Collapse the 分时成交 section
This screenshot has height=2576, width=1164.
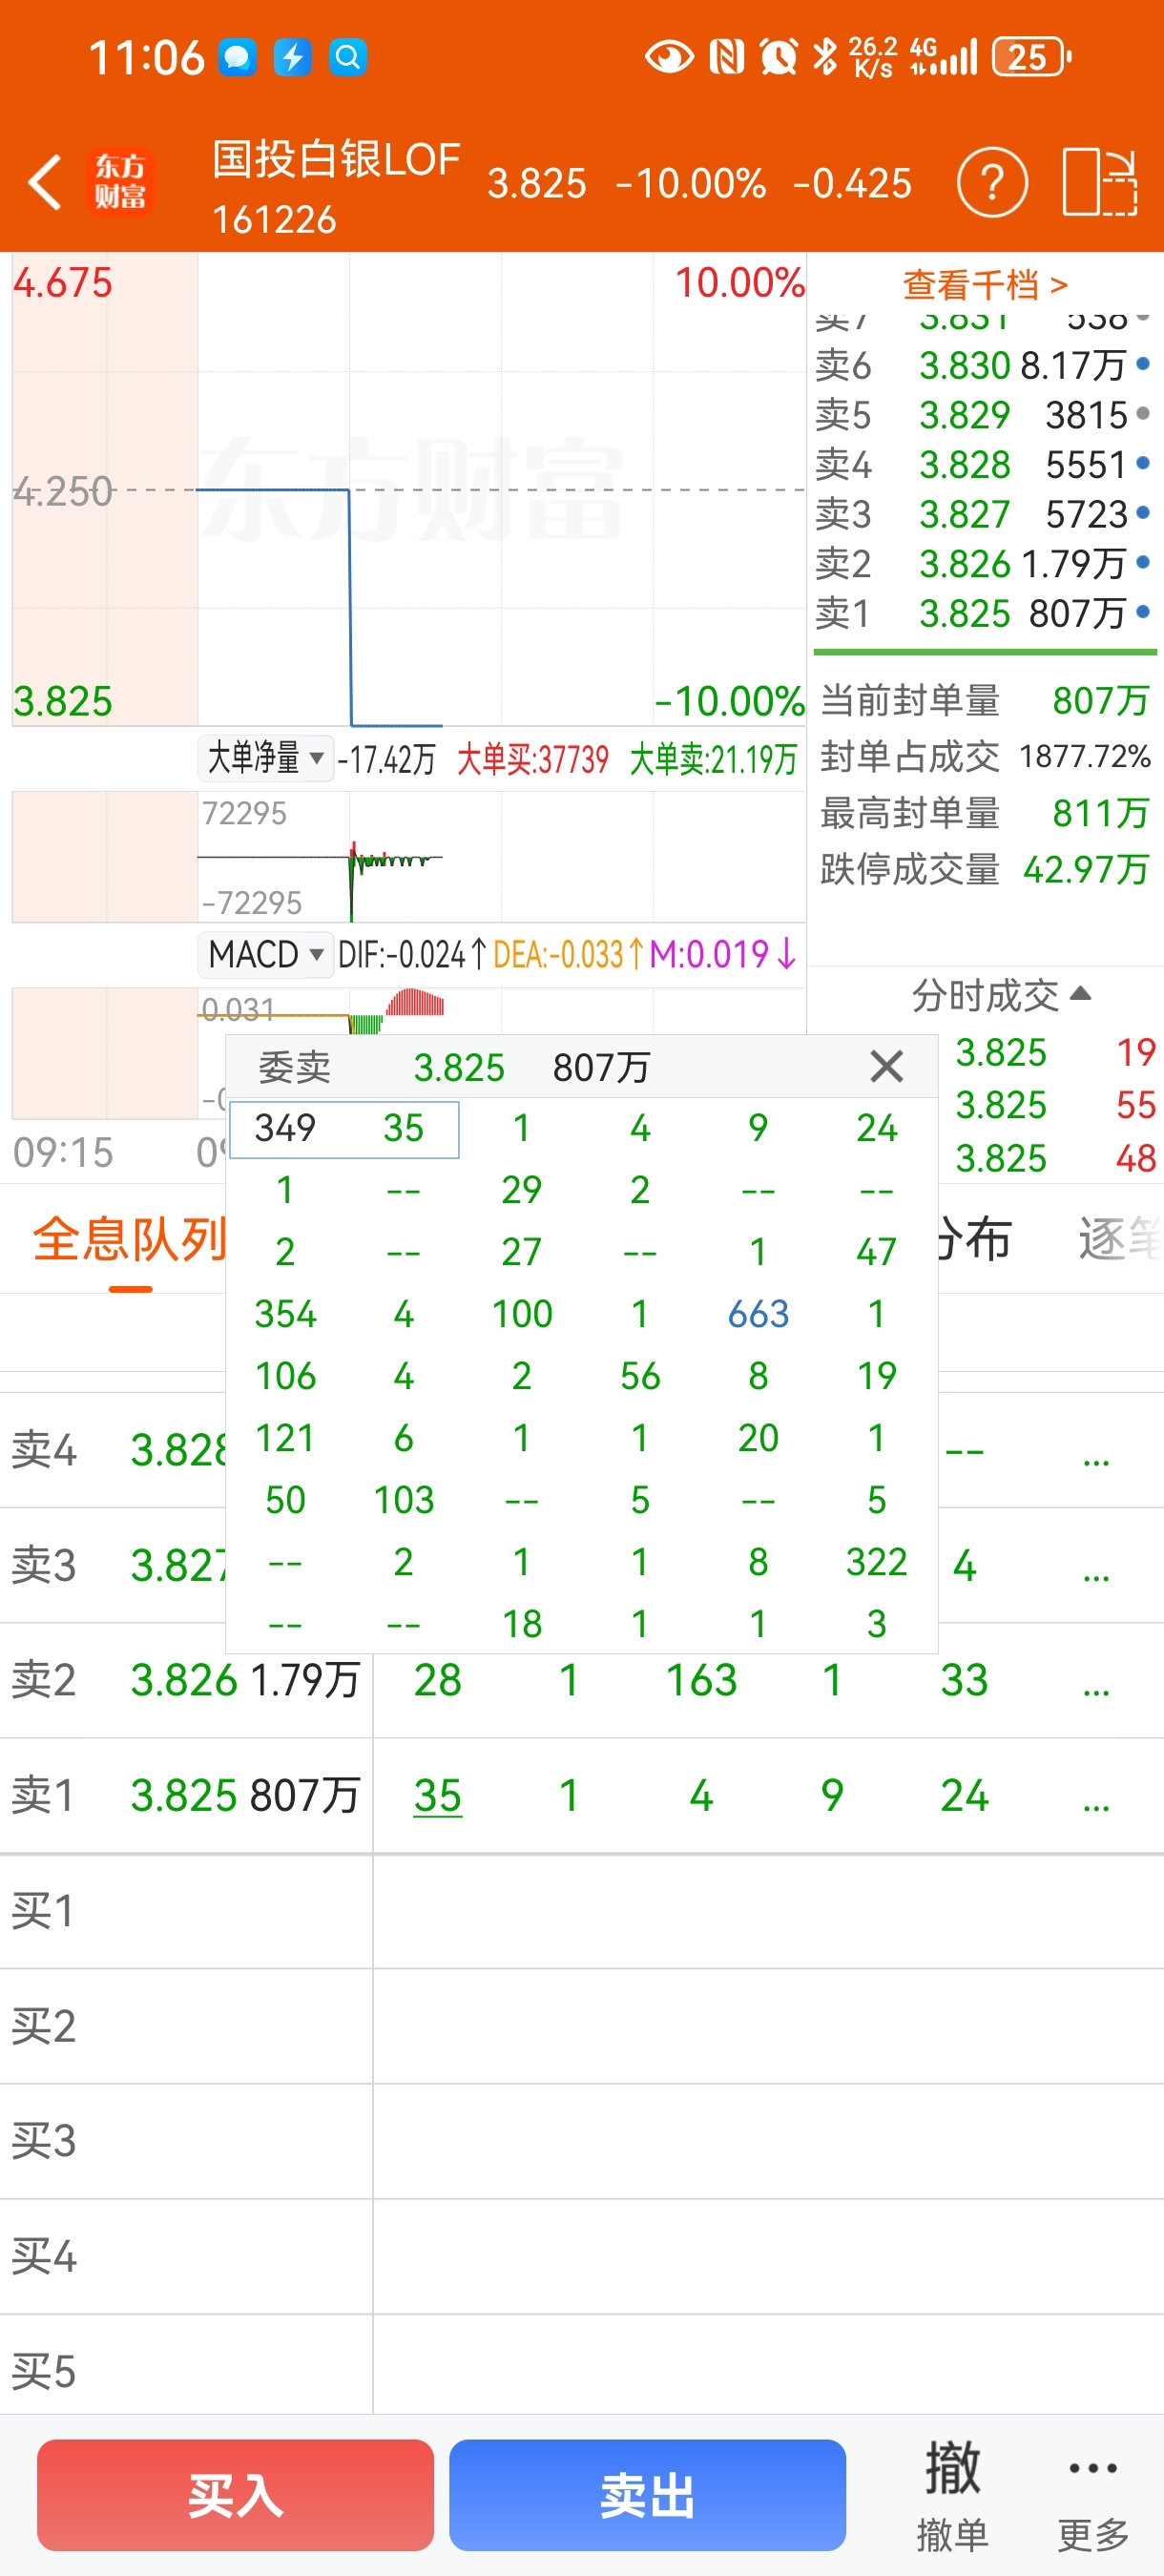coord(1000,995)
